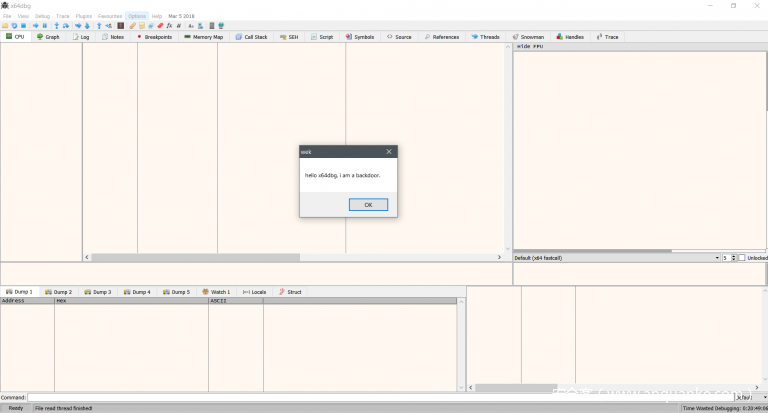Open the Debug menu

coord(42,16)
